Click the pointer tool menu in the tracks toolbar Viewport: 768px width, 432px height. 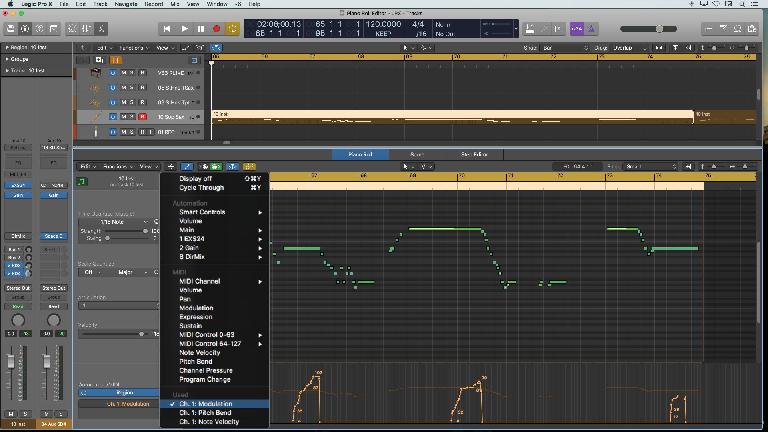407,48
